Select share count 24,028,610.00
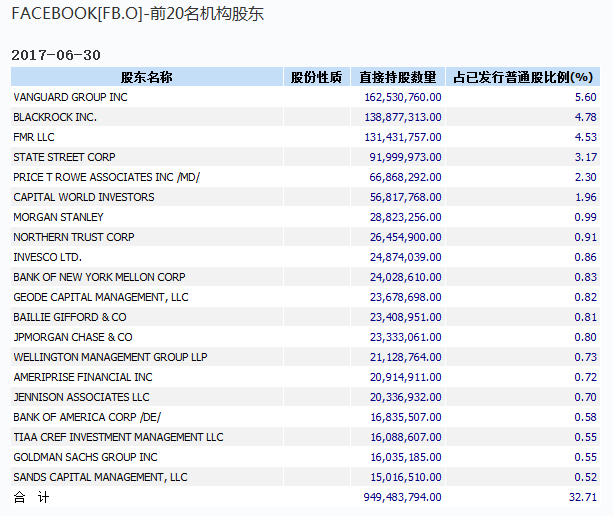 pyautogui.click(x=405, y=277)
